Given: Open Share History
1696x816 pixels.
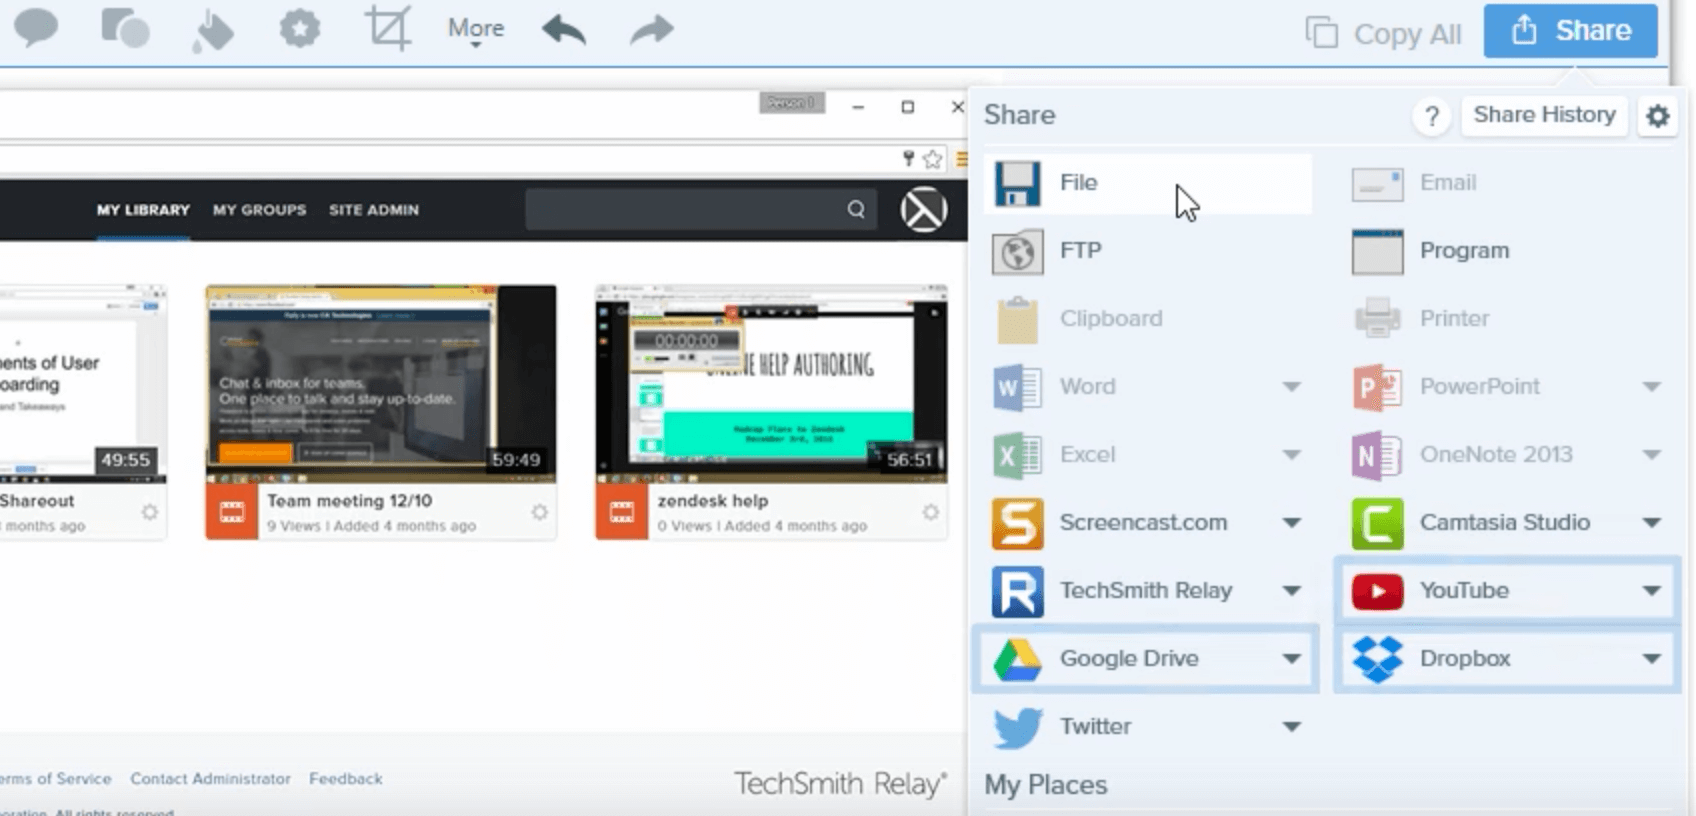Looking at the screenshot, I should [x=1544, y=115].
